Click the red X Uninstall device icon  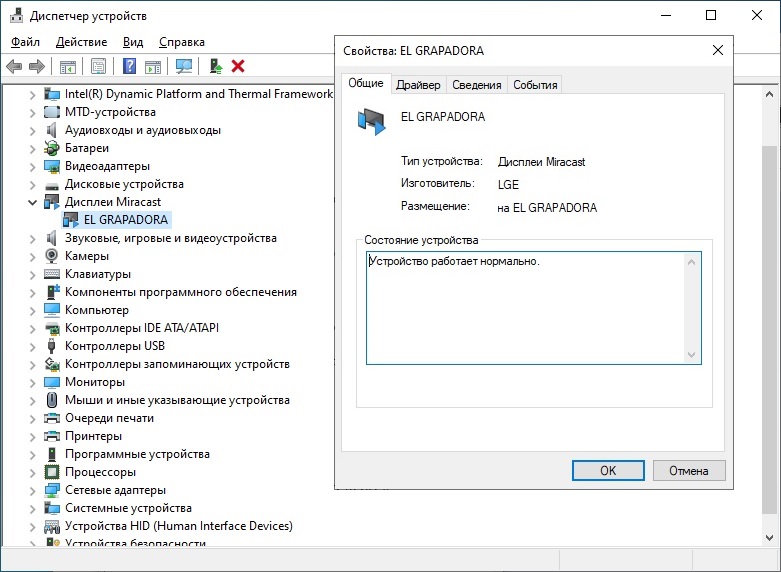tap(238, 66)
